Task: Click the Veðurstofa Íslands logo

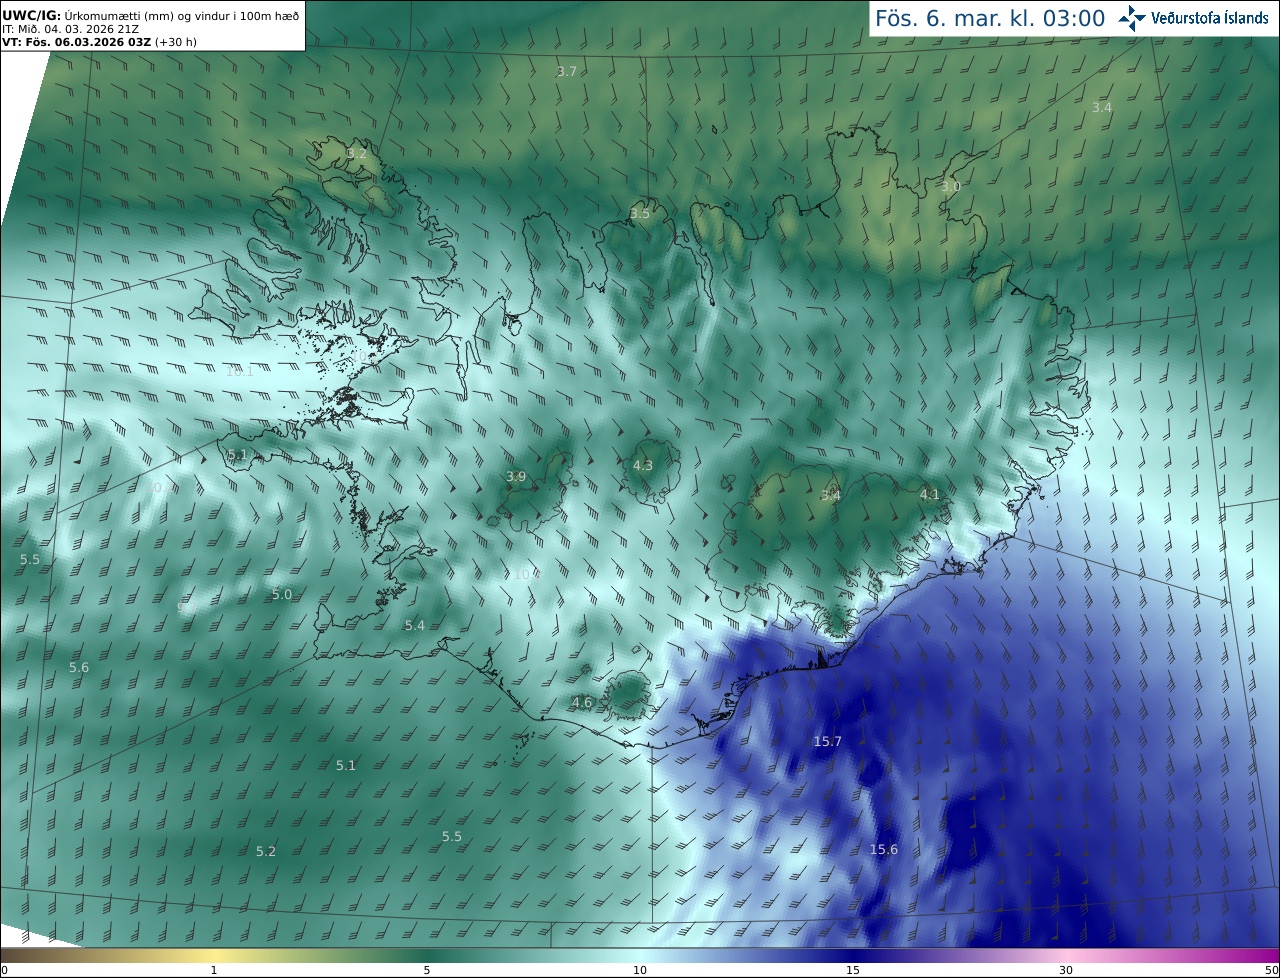Action: (x=1193, y=18)
